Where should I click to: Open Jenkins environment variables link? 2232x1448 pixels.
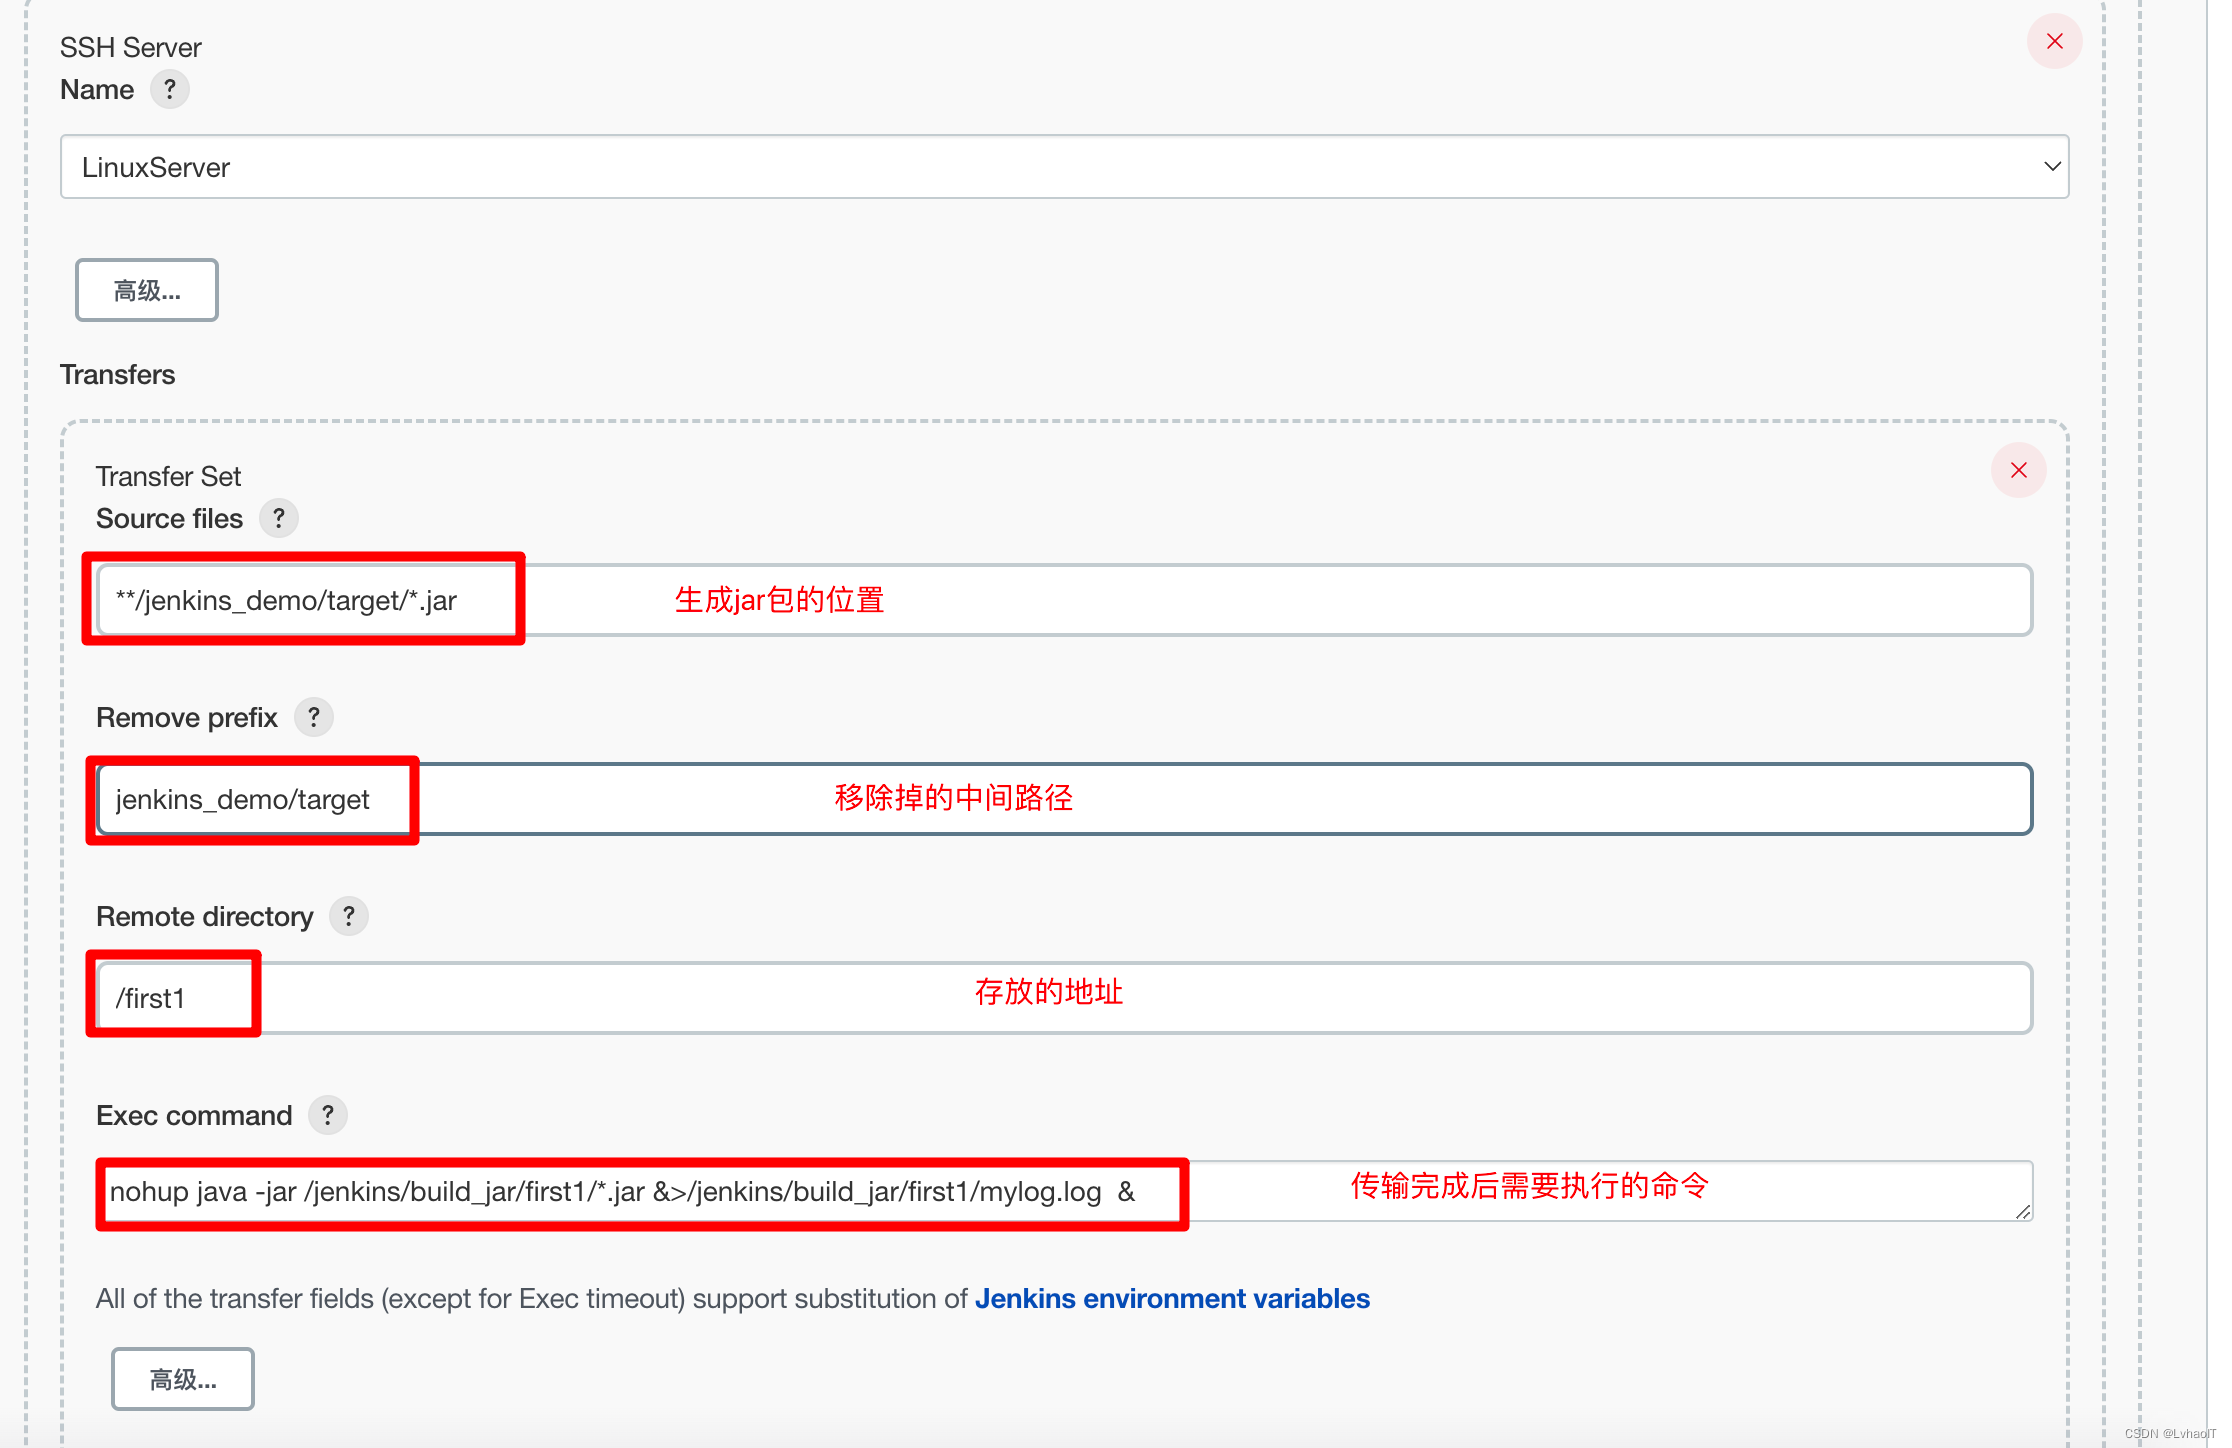point(1172,1298)
